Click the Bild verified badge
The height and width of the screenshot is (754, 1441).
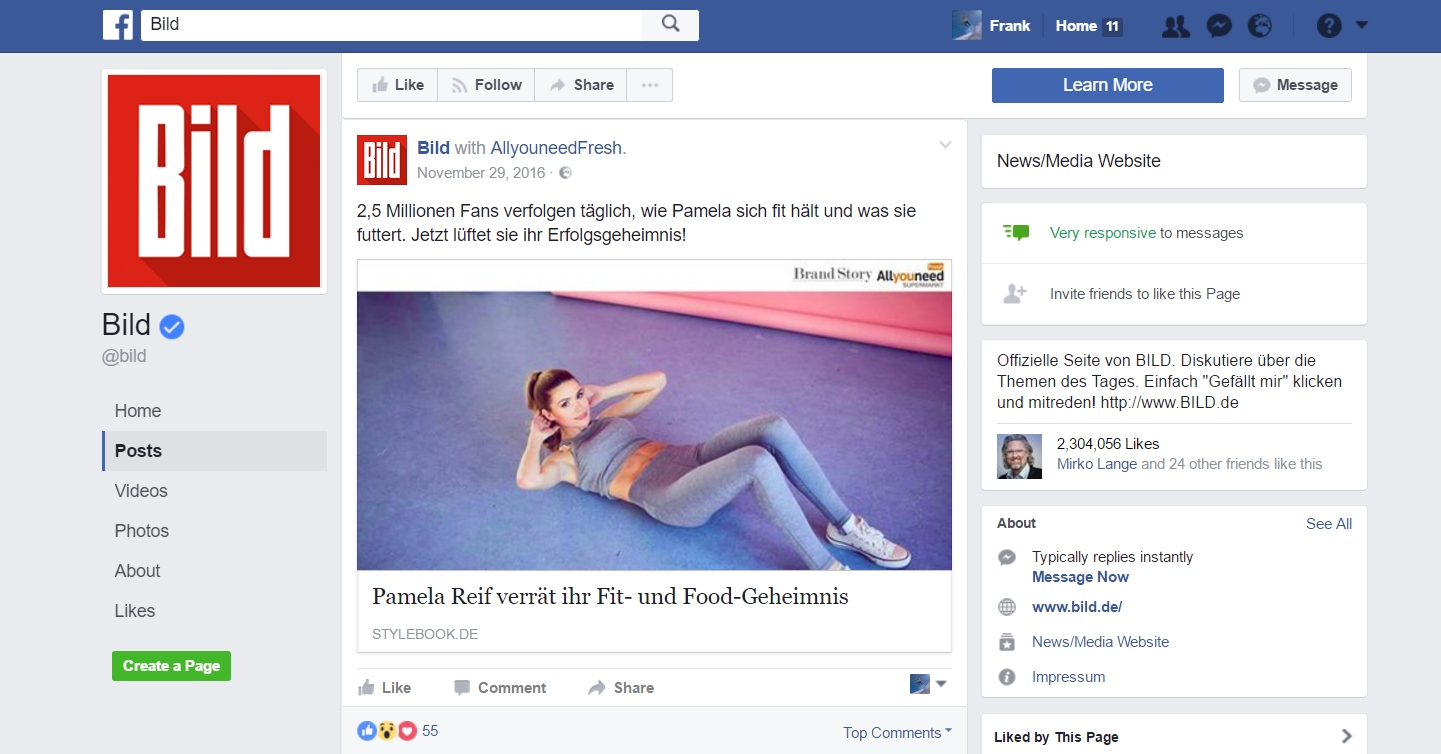coord(172,326)
